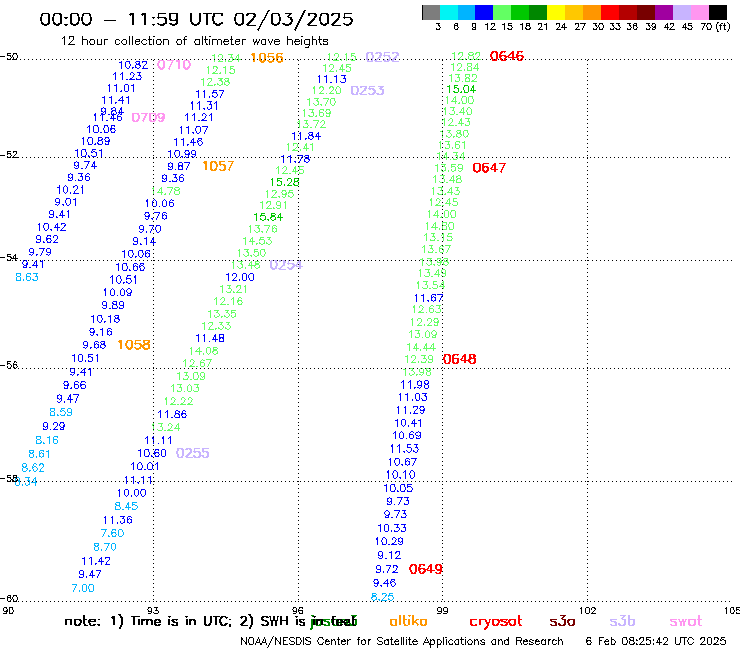Screen dimensions: 740x650
Task: Click the wave height value 15.84
Action: click(268, 217)
